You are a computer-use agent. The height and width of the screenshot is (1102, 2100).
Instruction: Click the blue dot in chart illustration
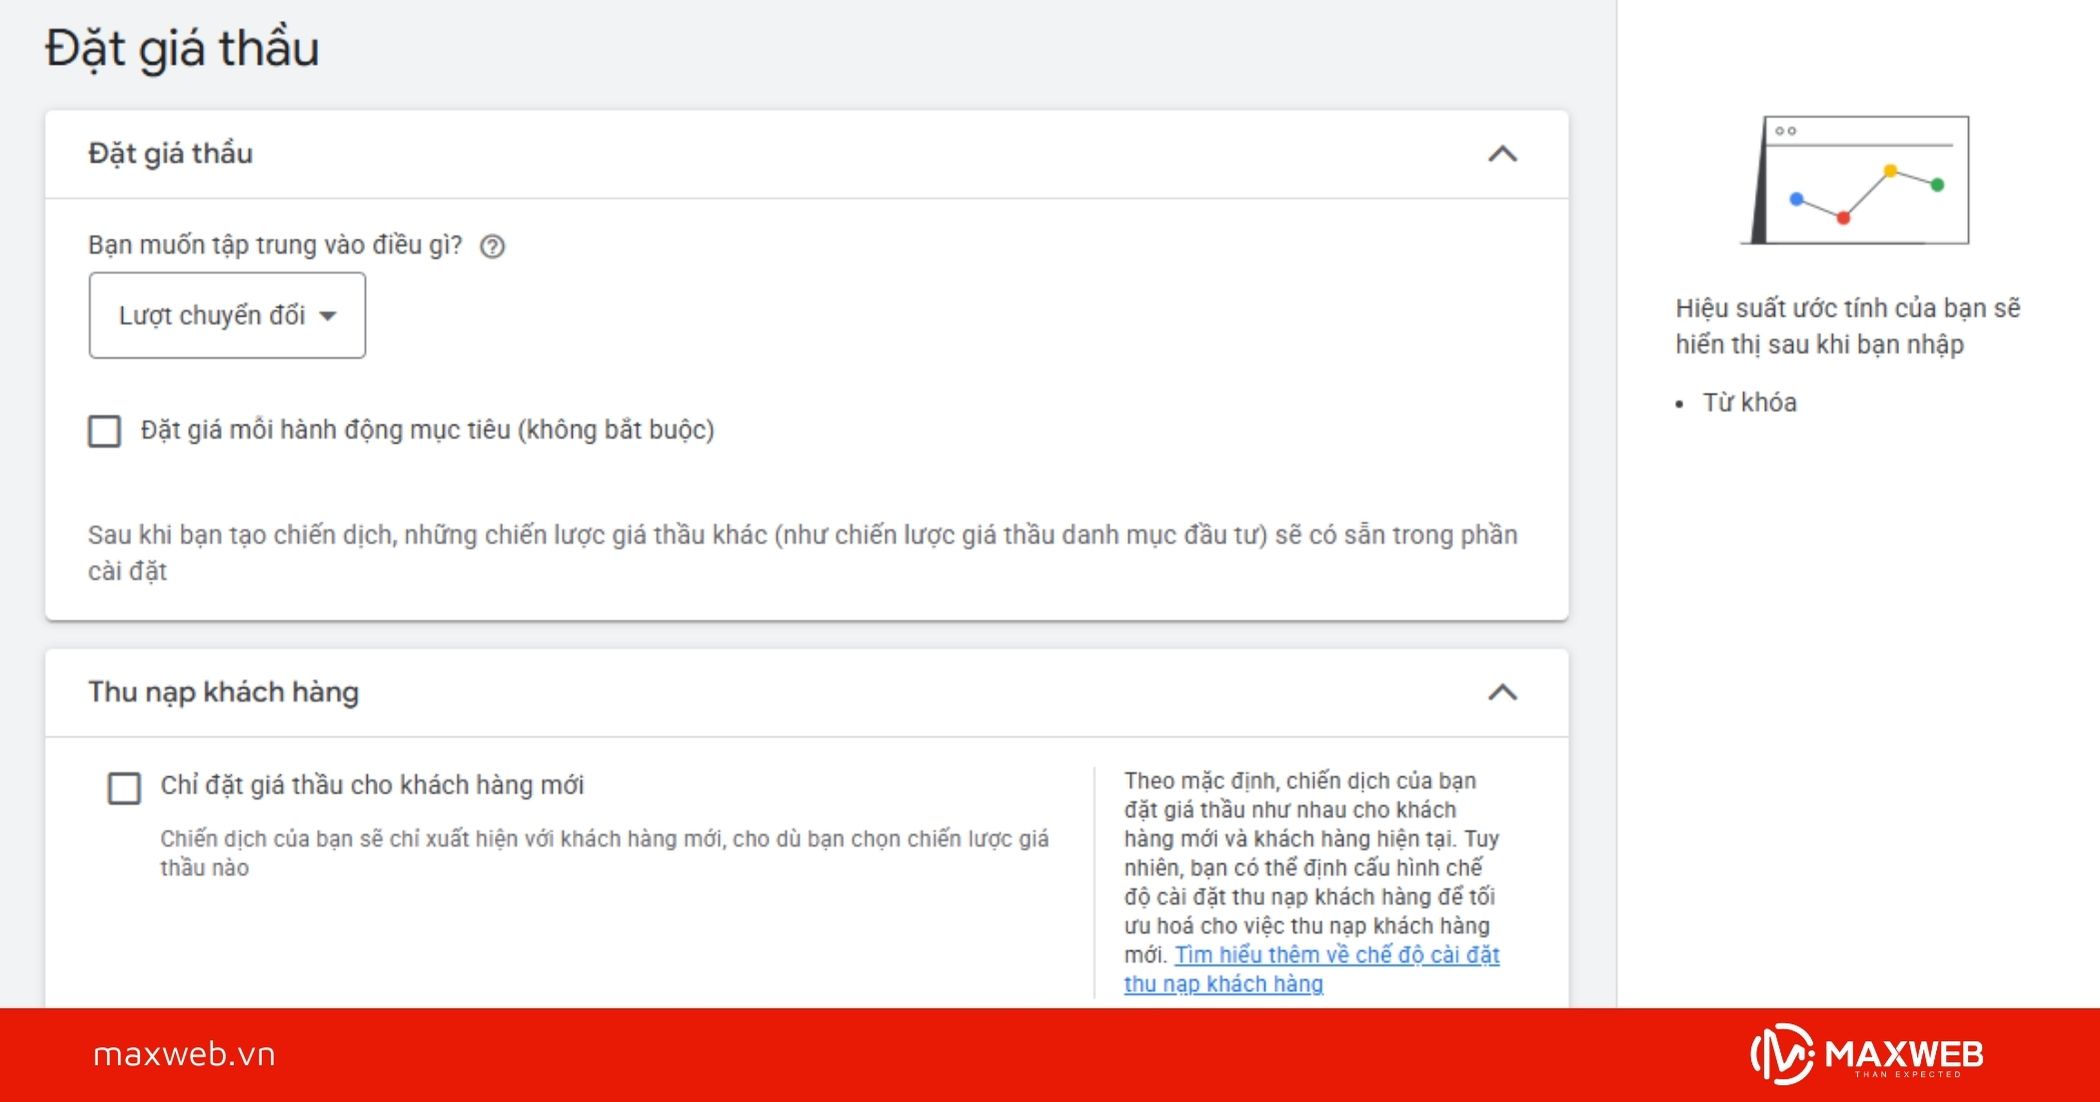[x=1796, y=199]
